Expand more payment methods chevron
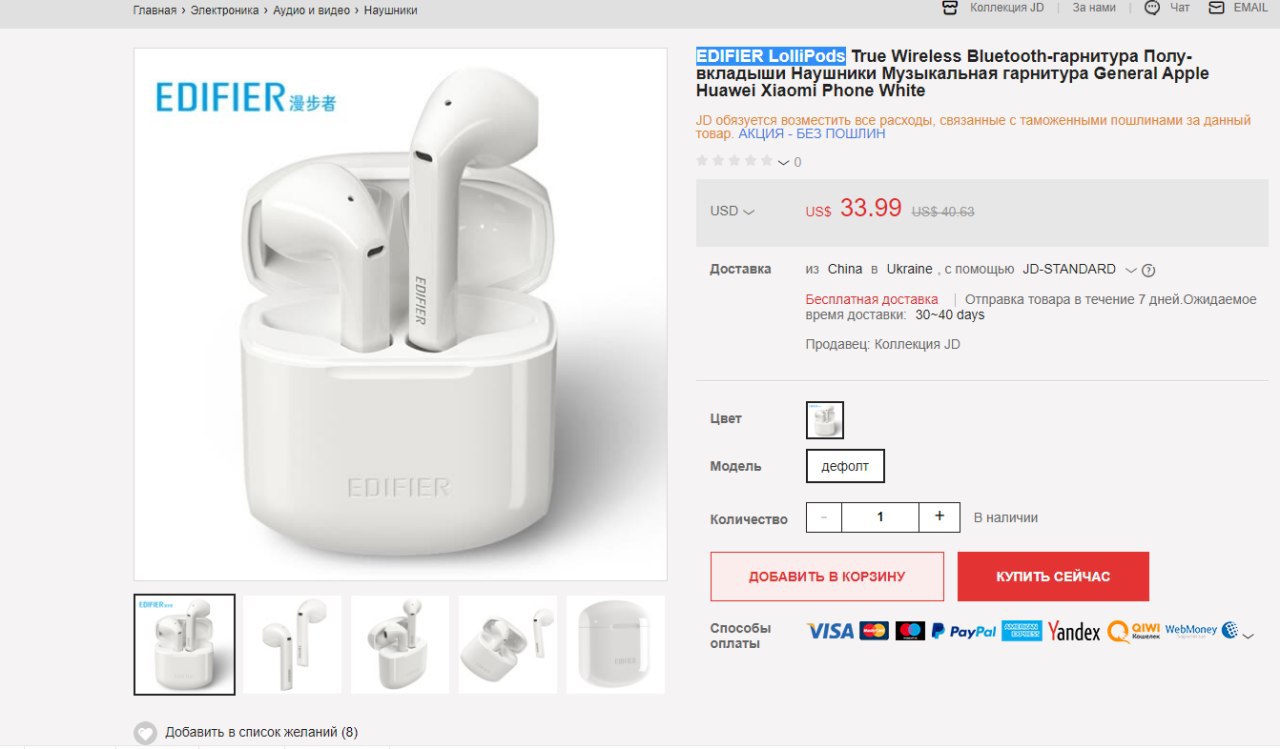 click(x=1248, y=633)
